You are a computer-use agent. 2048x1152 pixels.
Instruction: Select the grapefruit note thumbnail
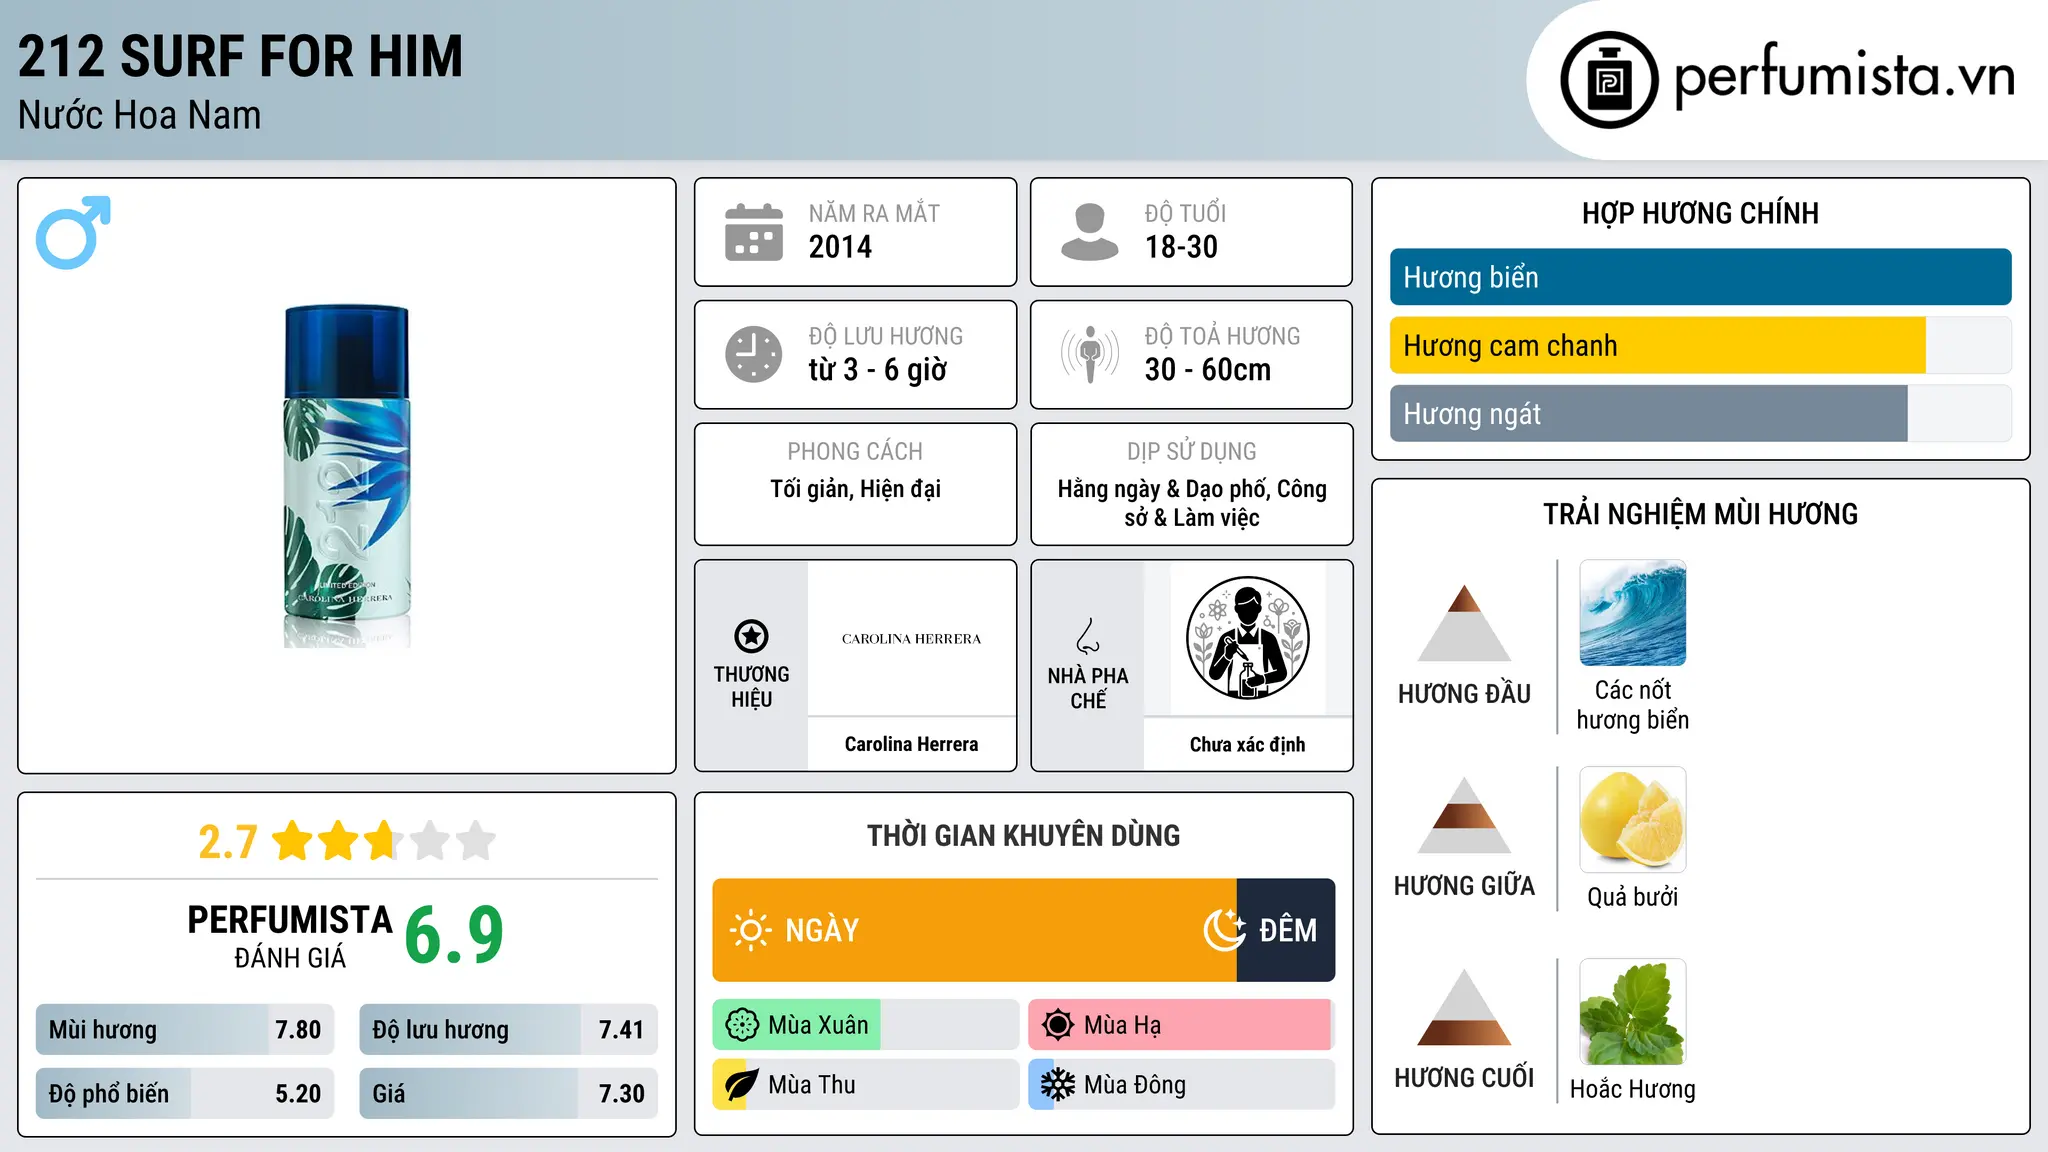(x=1633, y=820)
